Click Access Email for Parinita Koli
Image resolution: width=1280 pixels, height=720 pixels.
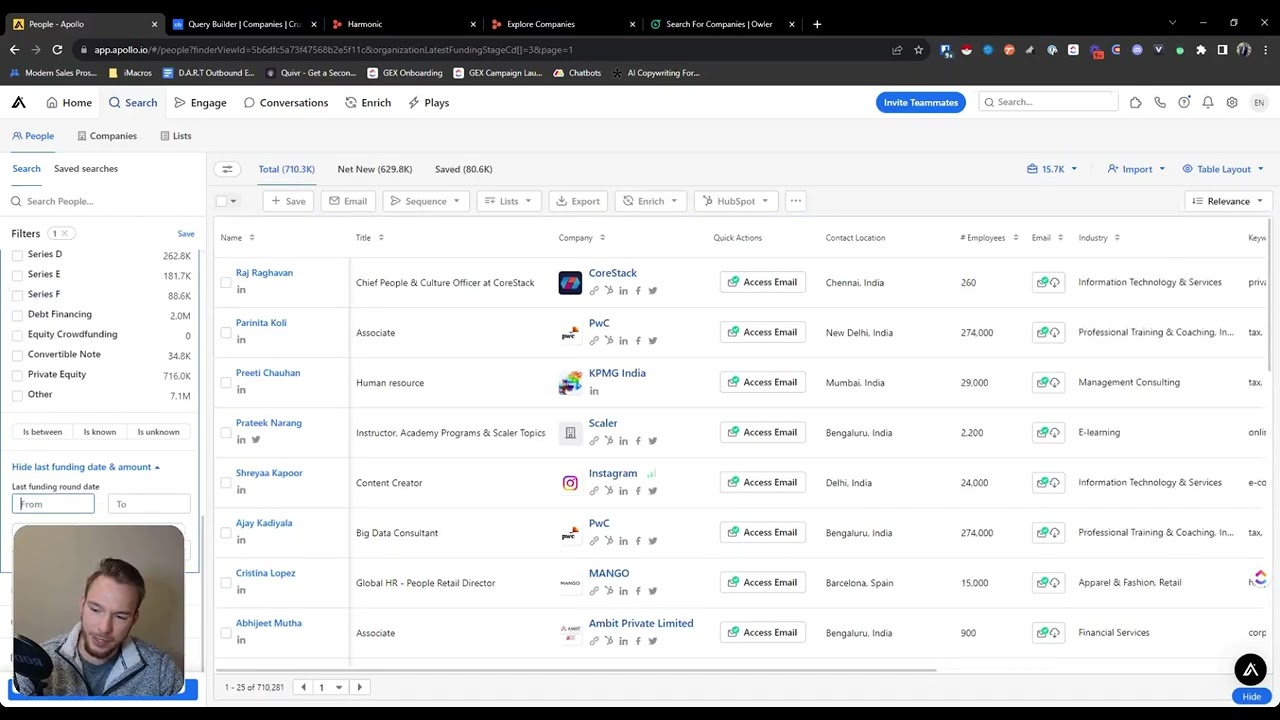[x=762, y=332]
